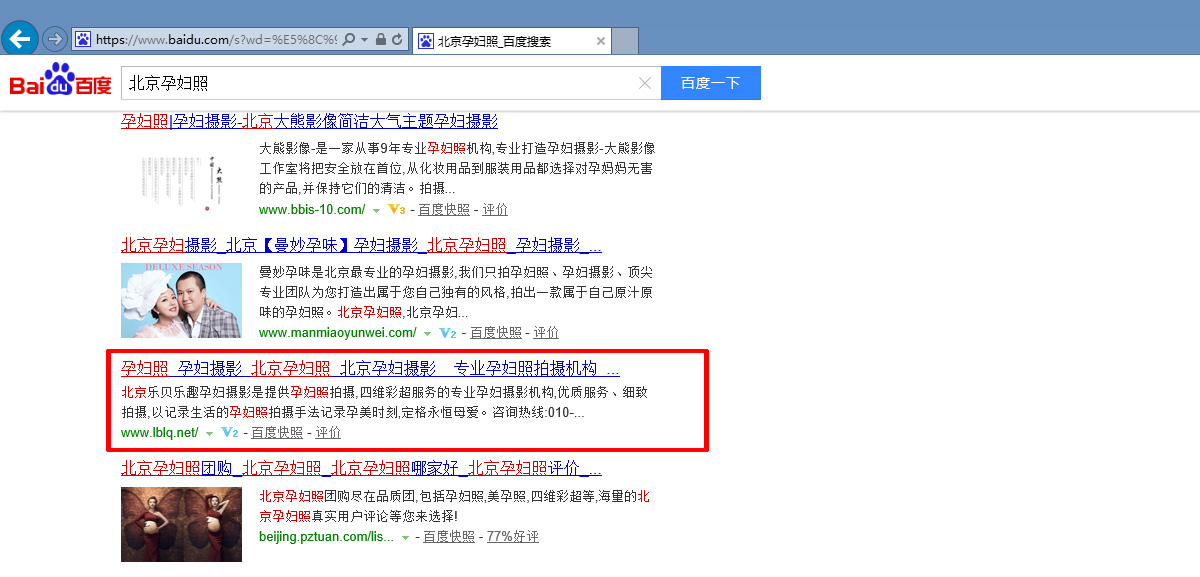Expand the dropdown arrow next to beijing.pztuan.com
This screenshot has height=577, width=1200.
click(x=405, y=538)
